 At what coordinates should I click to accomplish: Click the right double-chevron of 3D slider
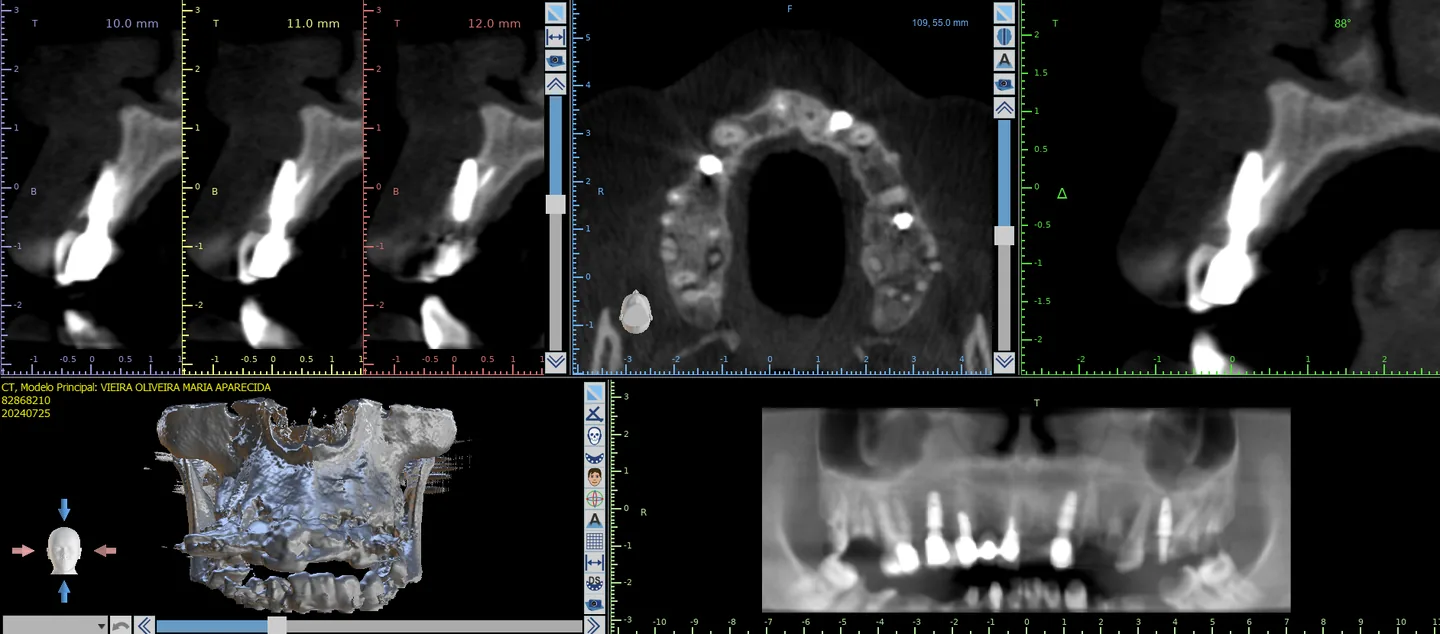(594, 625)
